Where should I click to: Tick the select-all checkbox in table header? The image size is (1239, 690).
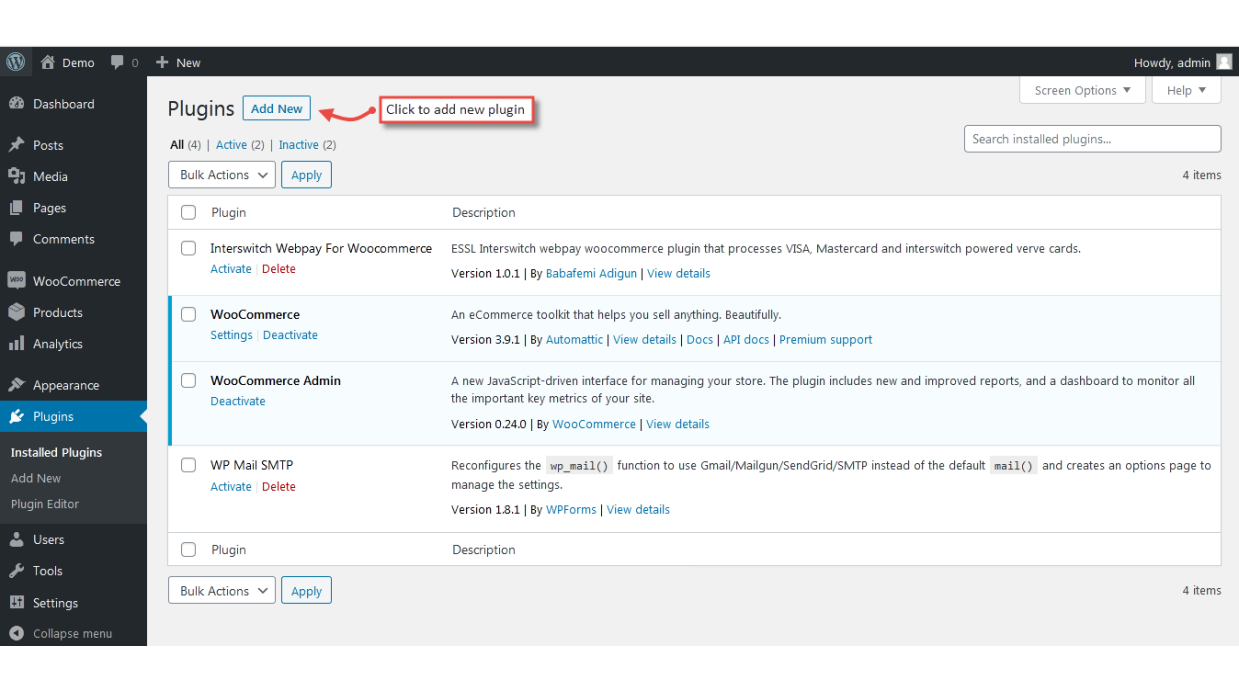[x=188, y=212]
